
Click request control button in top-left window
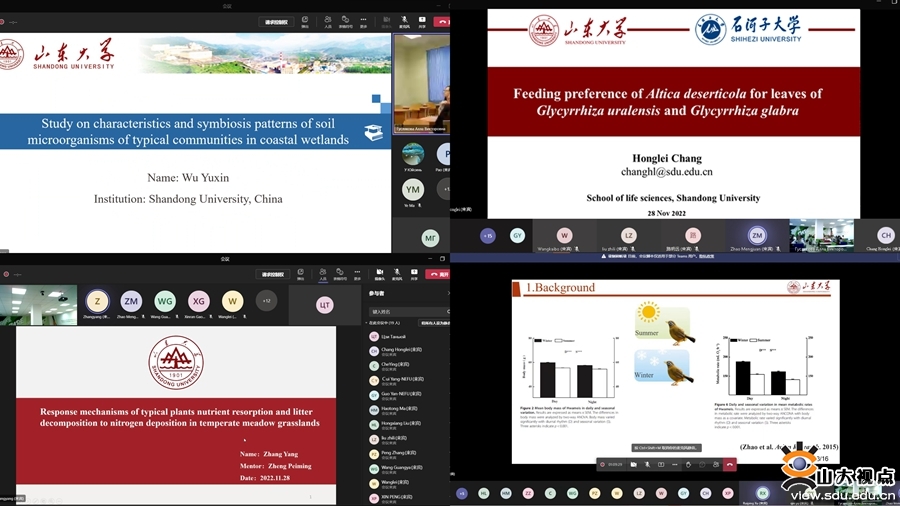[x=276, y=22]
